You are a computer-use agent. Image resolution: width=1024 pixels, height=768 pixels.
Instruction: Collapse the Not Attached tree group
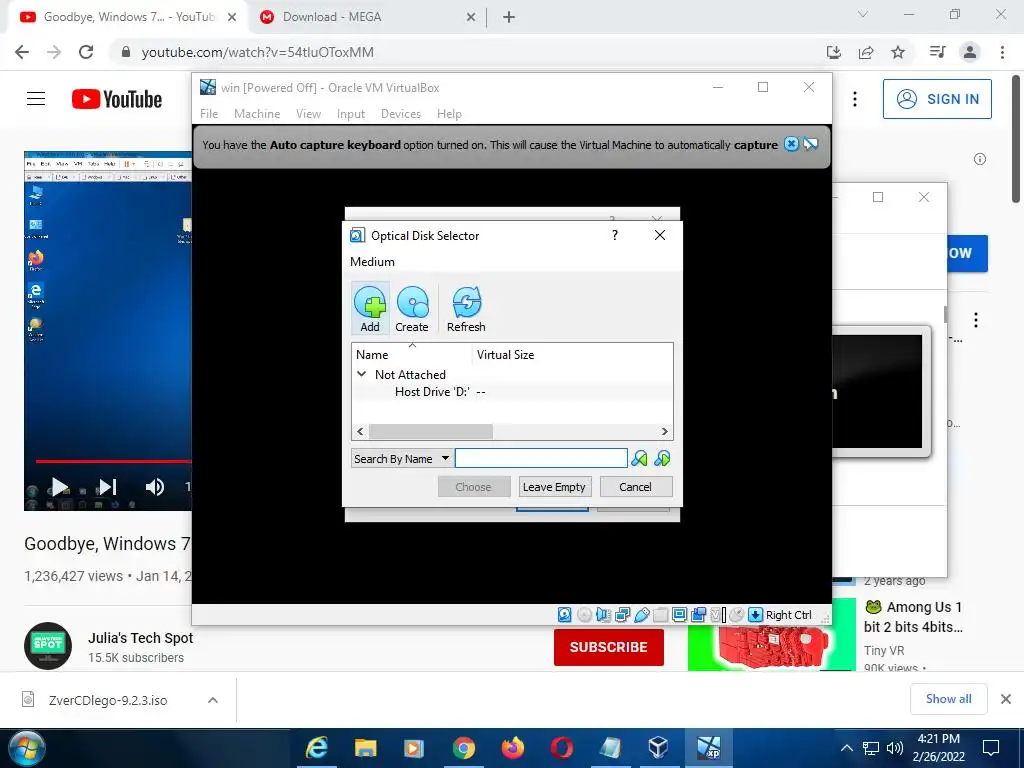click(x=361, y=374)
